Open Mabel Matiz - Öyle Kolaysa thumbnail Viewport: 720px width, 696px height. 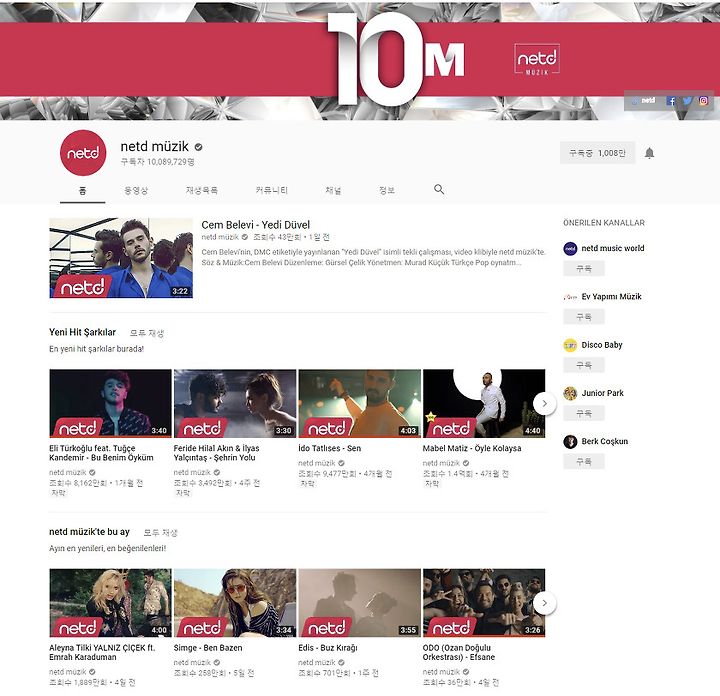(x=484, y=403)
